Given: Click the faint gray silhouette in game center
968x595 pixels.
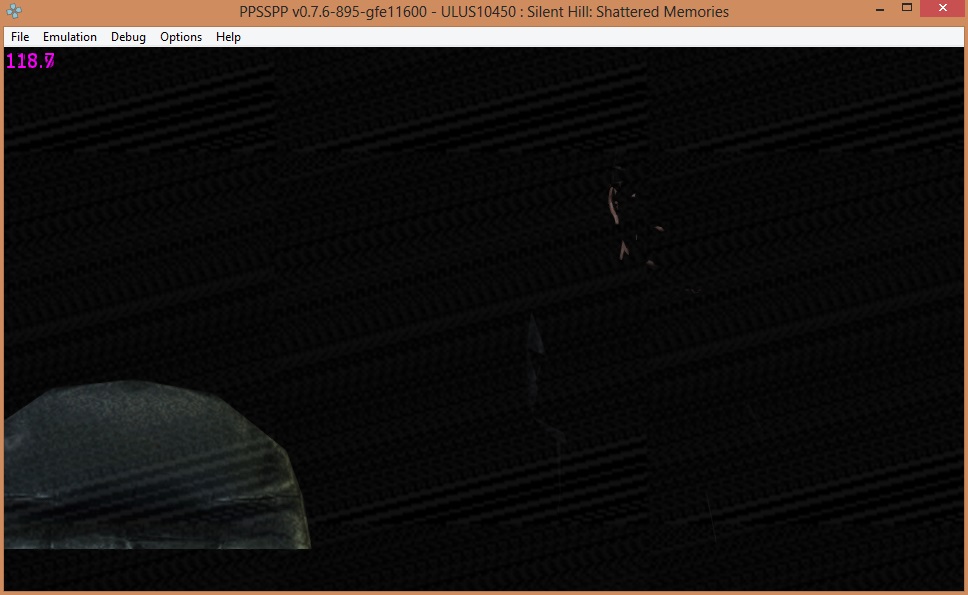Looking at the screenshot, I should [536, 345].
